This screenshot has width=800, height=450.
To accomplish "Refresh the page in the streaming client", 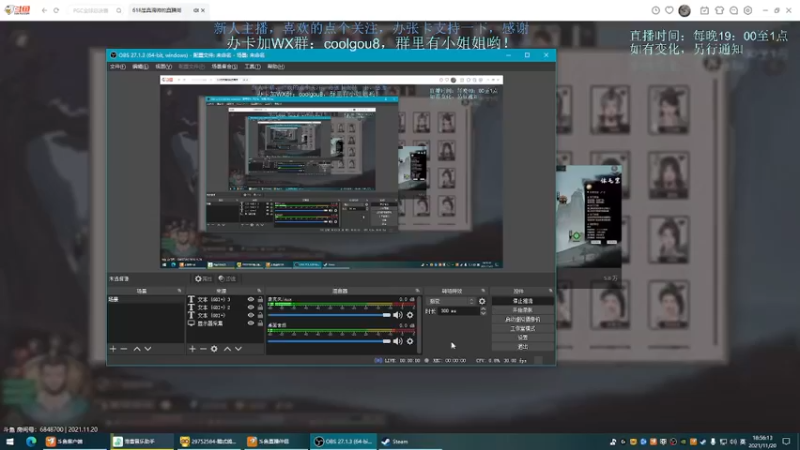I will pyautogui.click(x=56, y=10).
